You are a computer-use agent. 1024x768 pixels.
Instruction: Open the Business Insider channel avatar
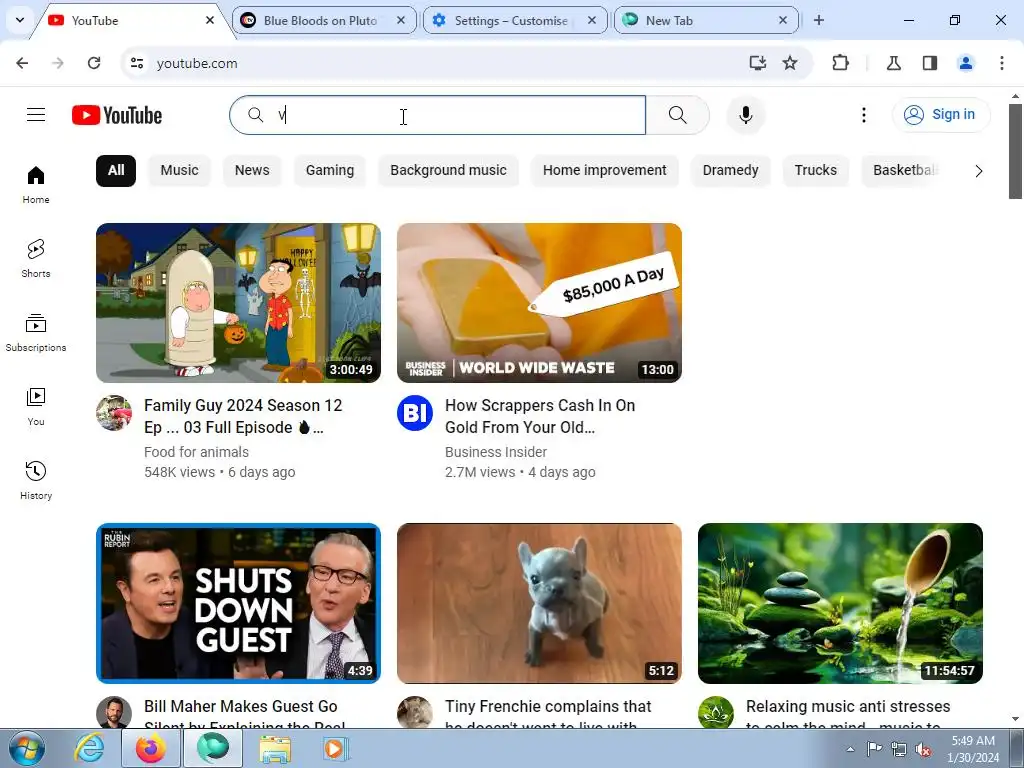click(x=415, y=413)
